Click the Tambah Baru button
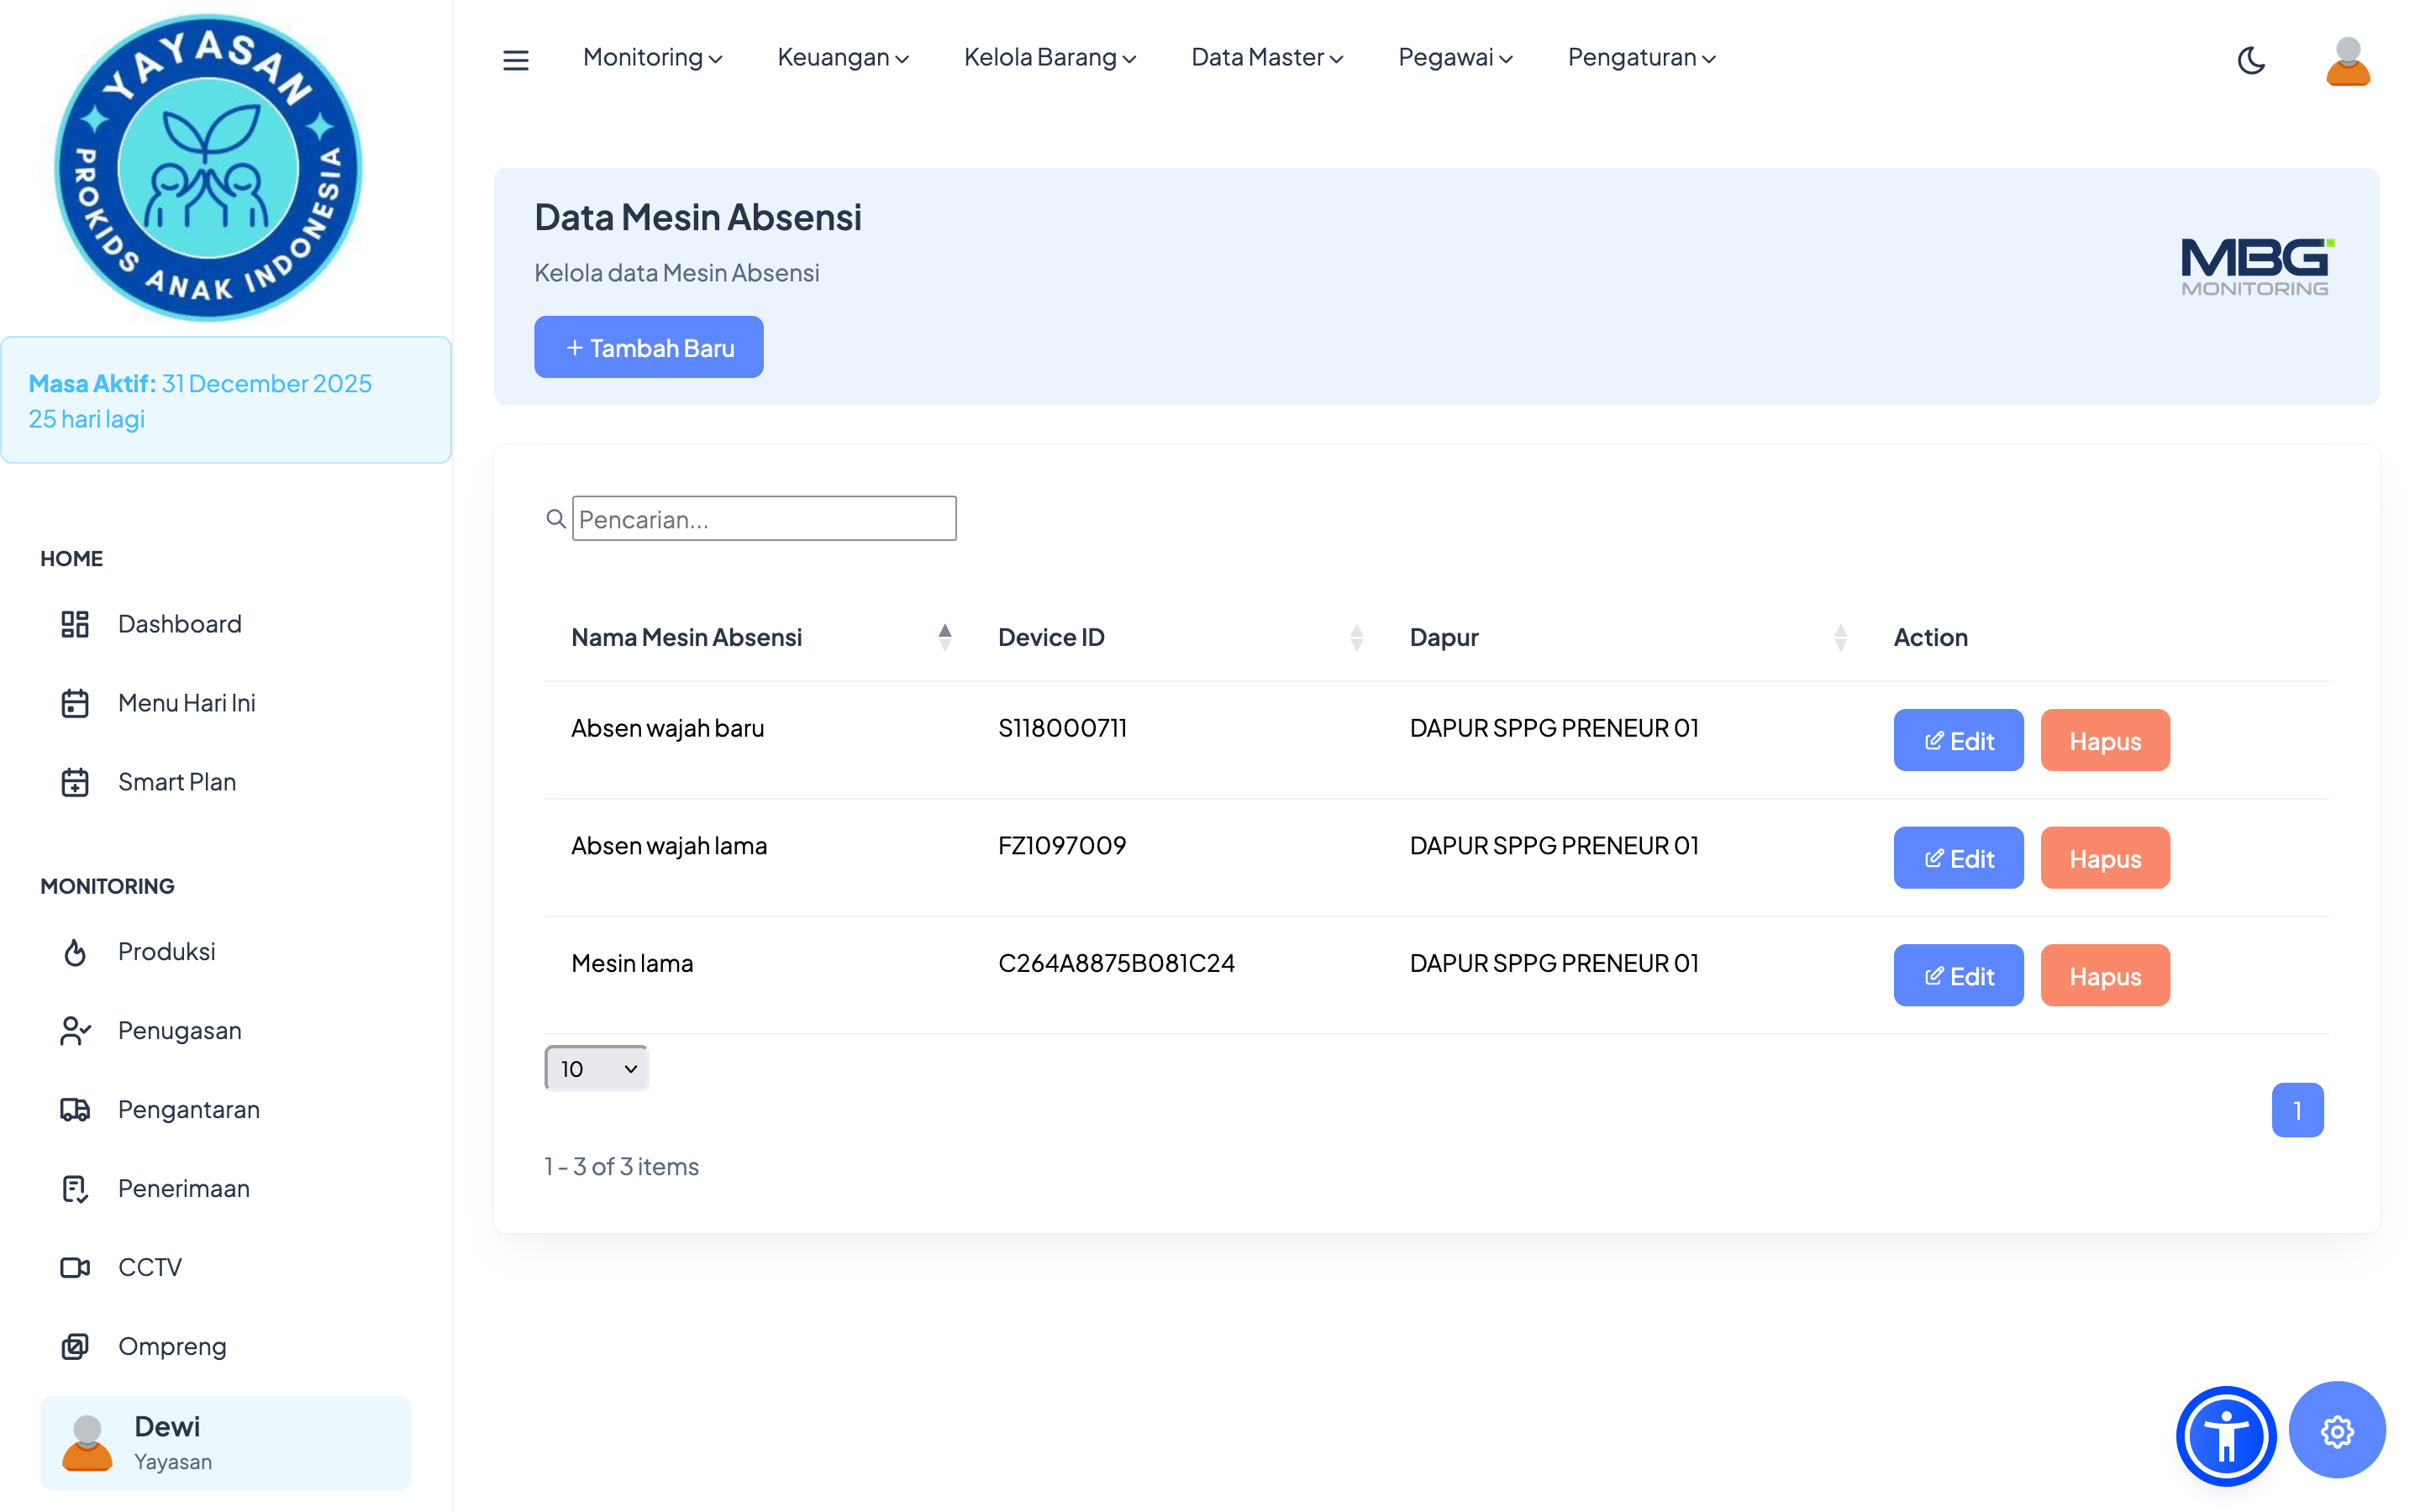 [648, 347]
